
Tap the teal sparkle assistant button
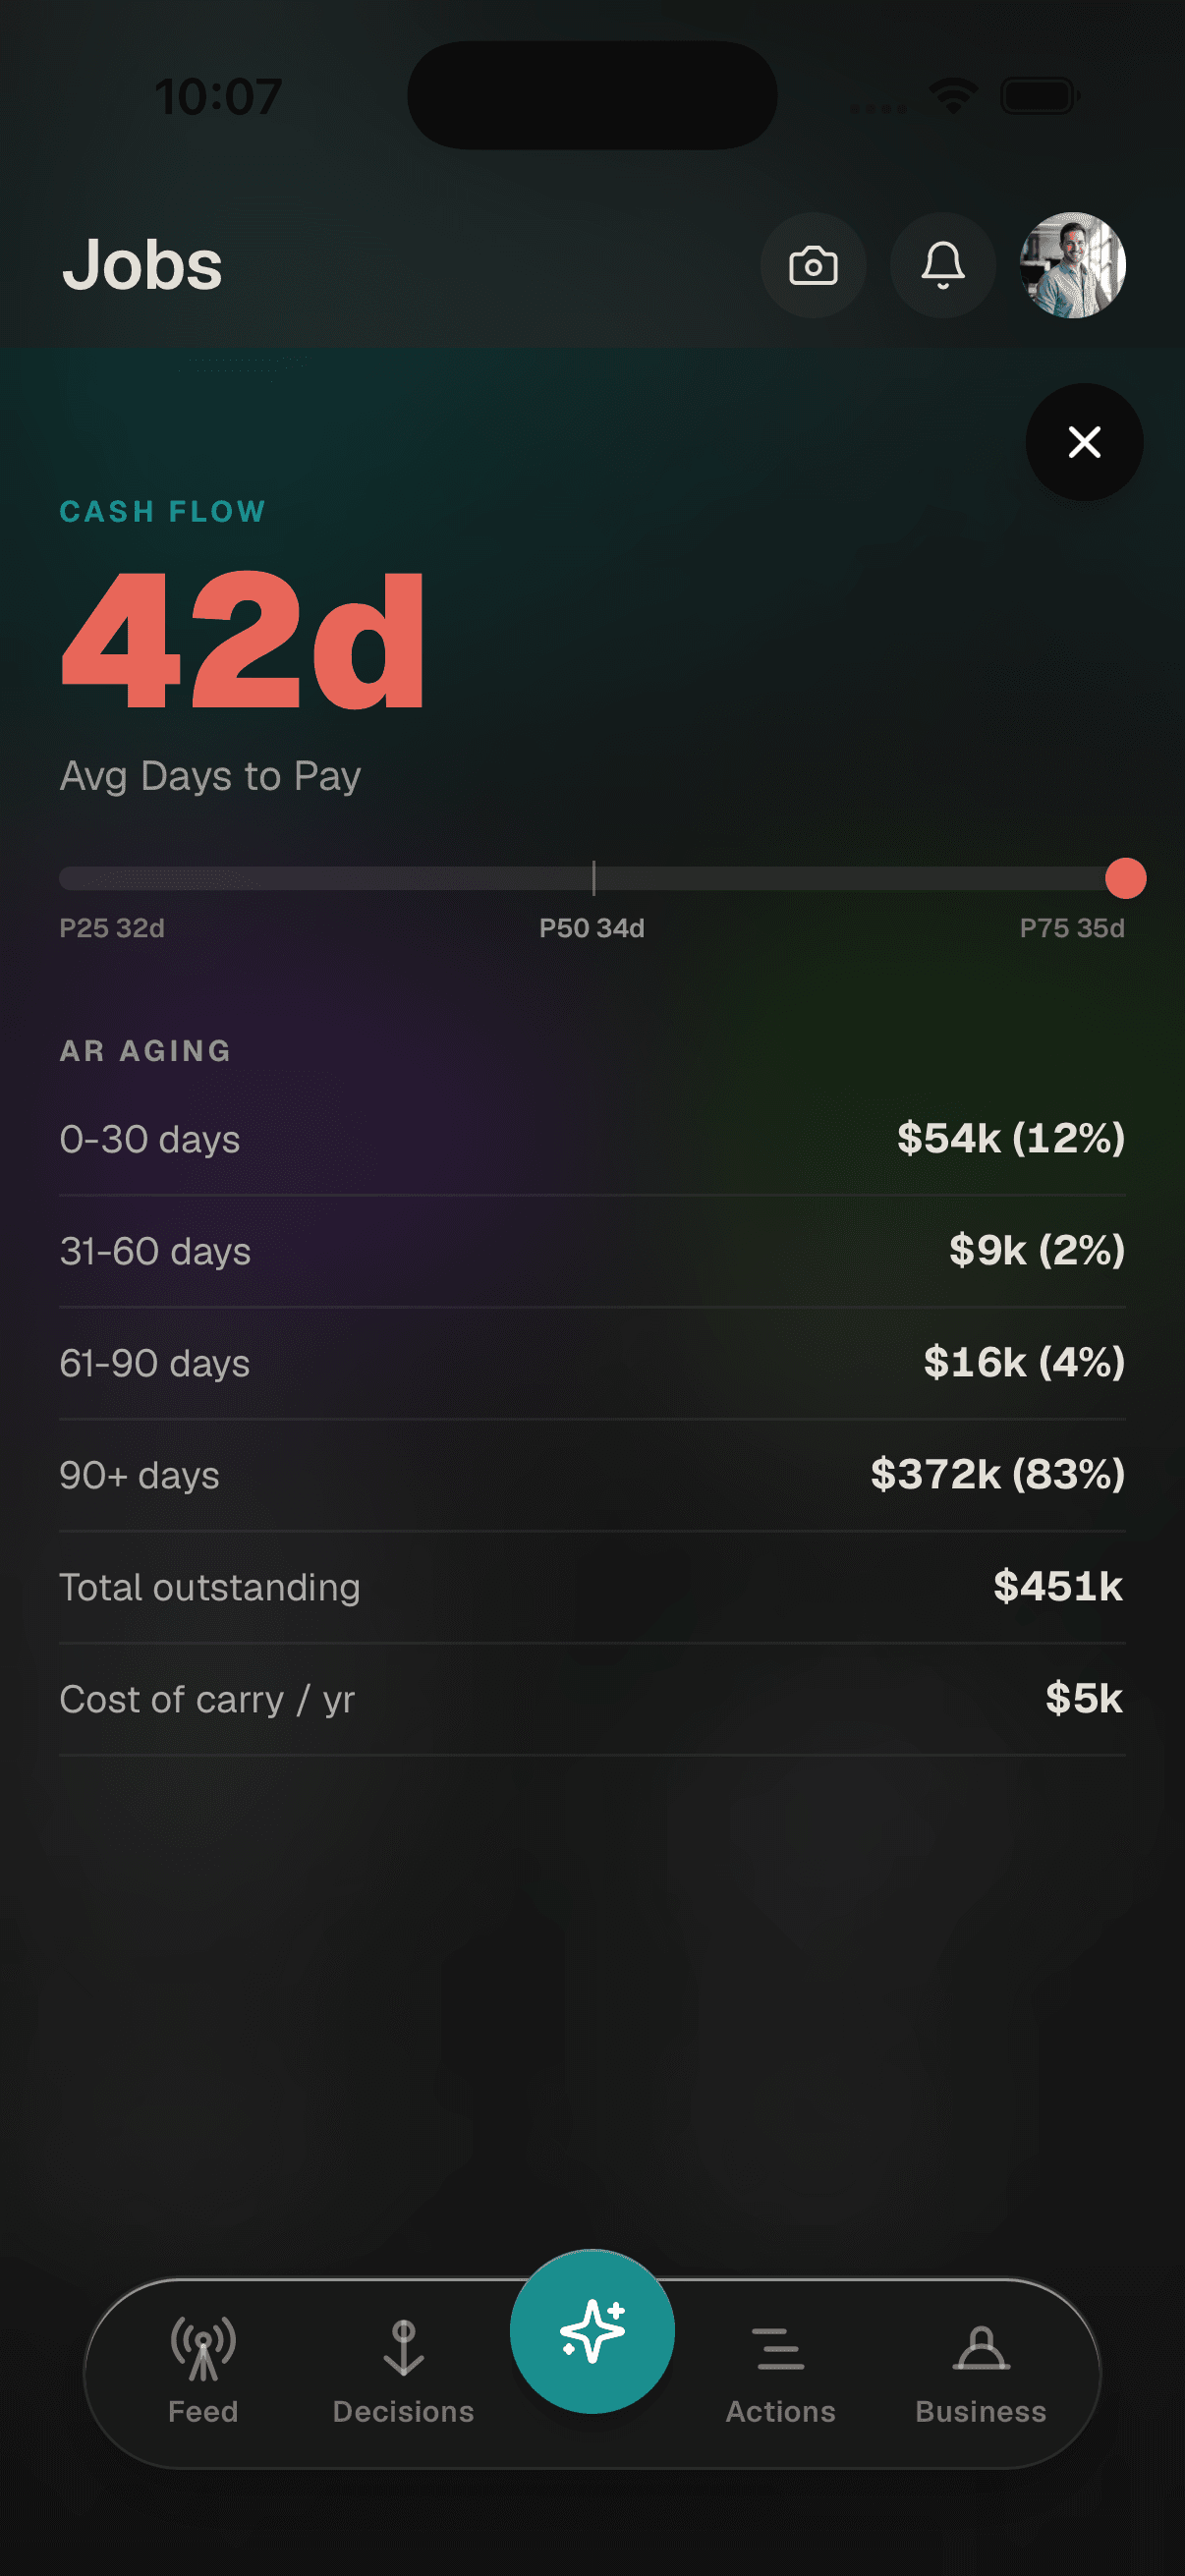click(x=592, y=2331)
